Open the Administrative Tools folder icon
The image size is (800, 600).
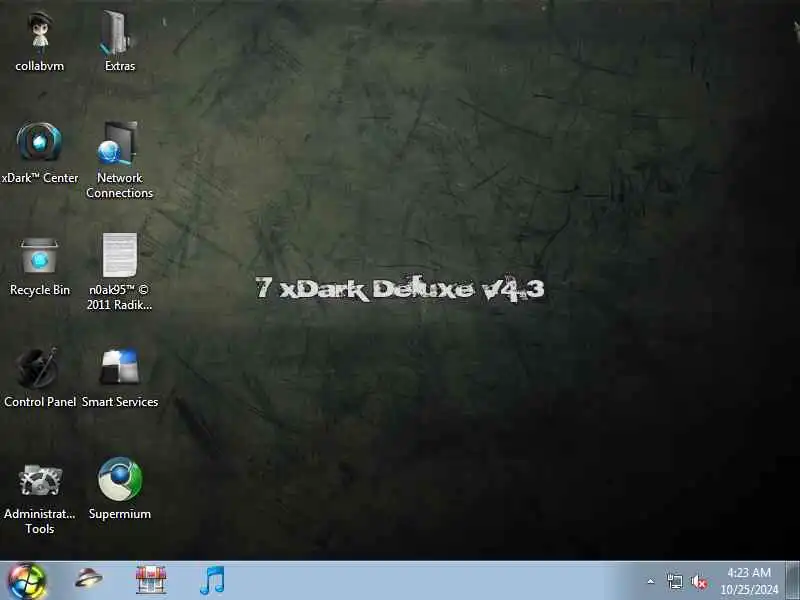point(40,497)
